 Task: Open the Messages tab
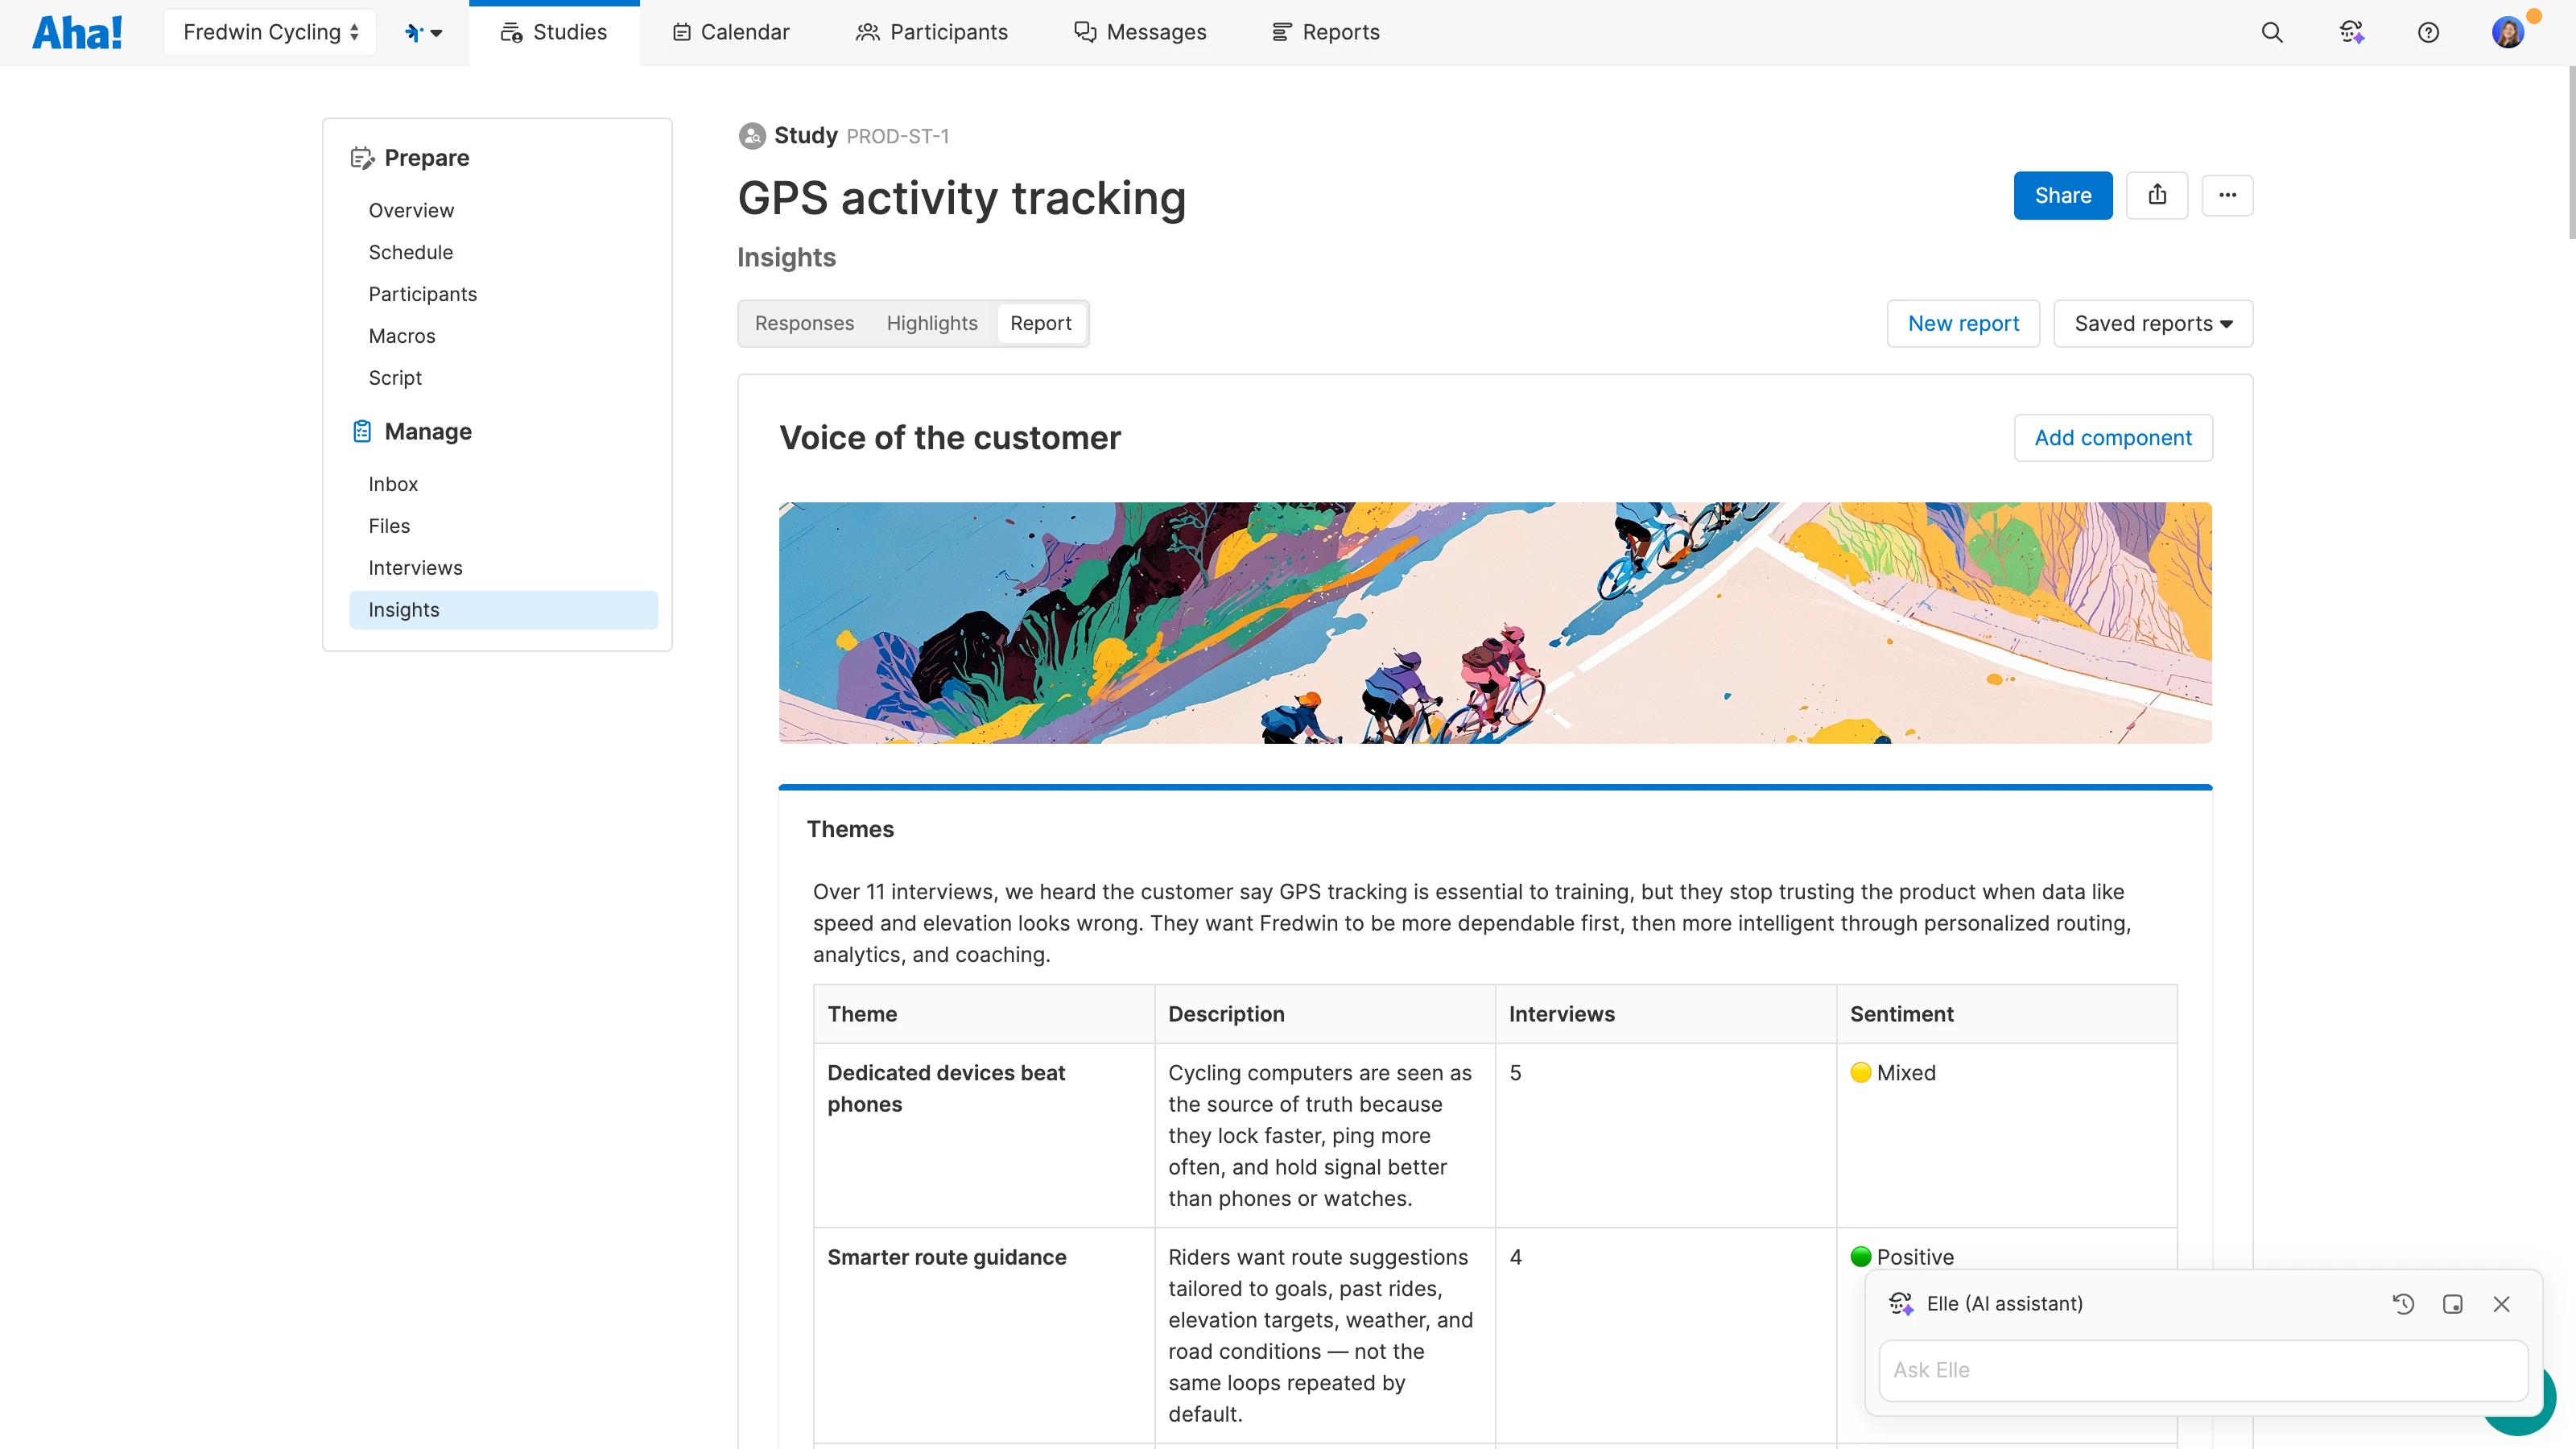pos(1140,32)
